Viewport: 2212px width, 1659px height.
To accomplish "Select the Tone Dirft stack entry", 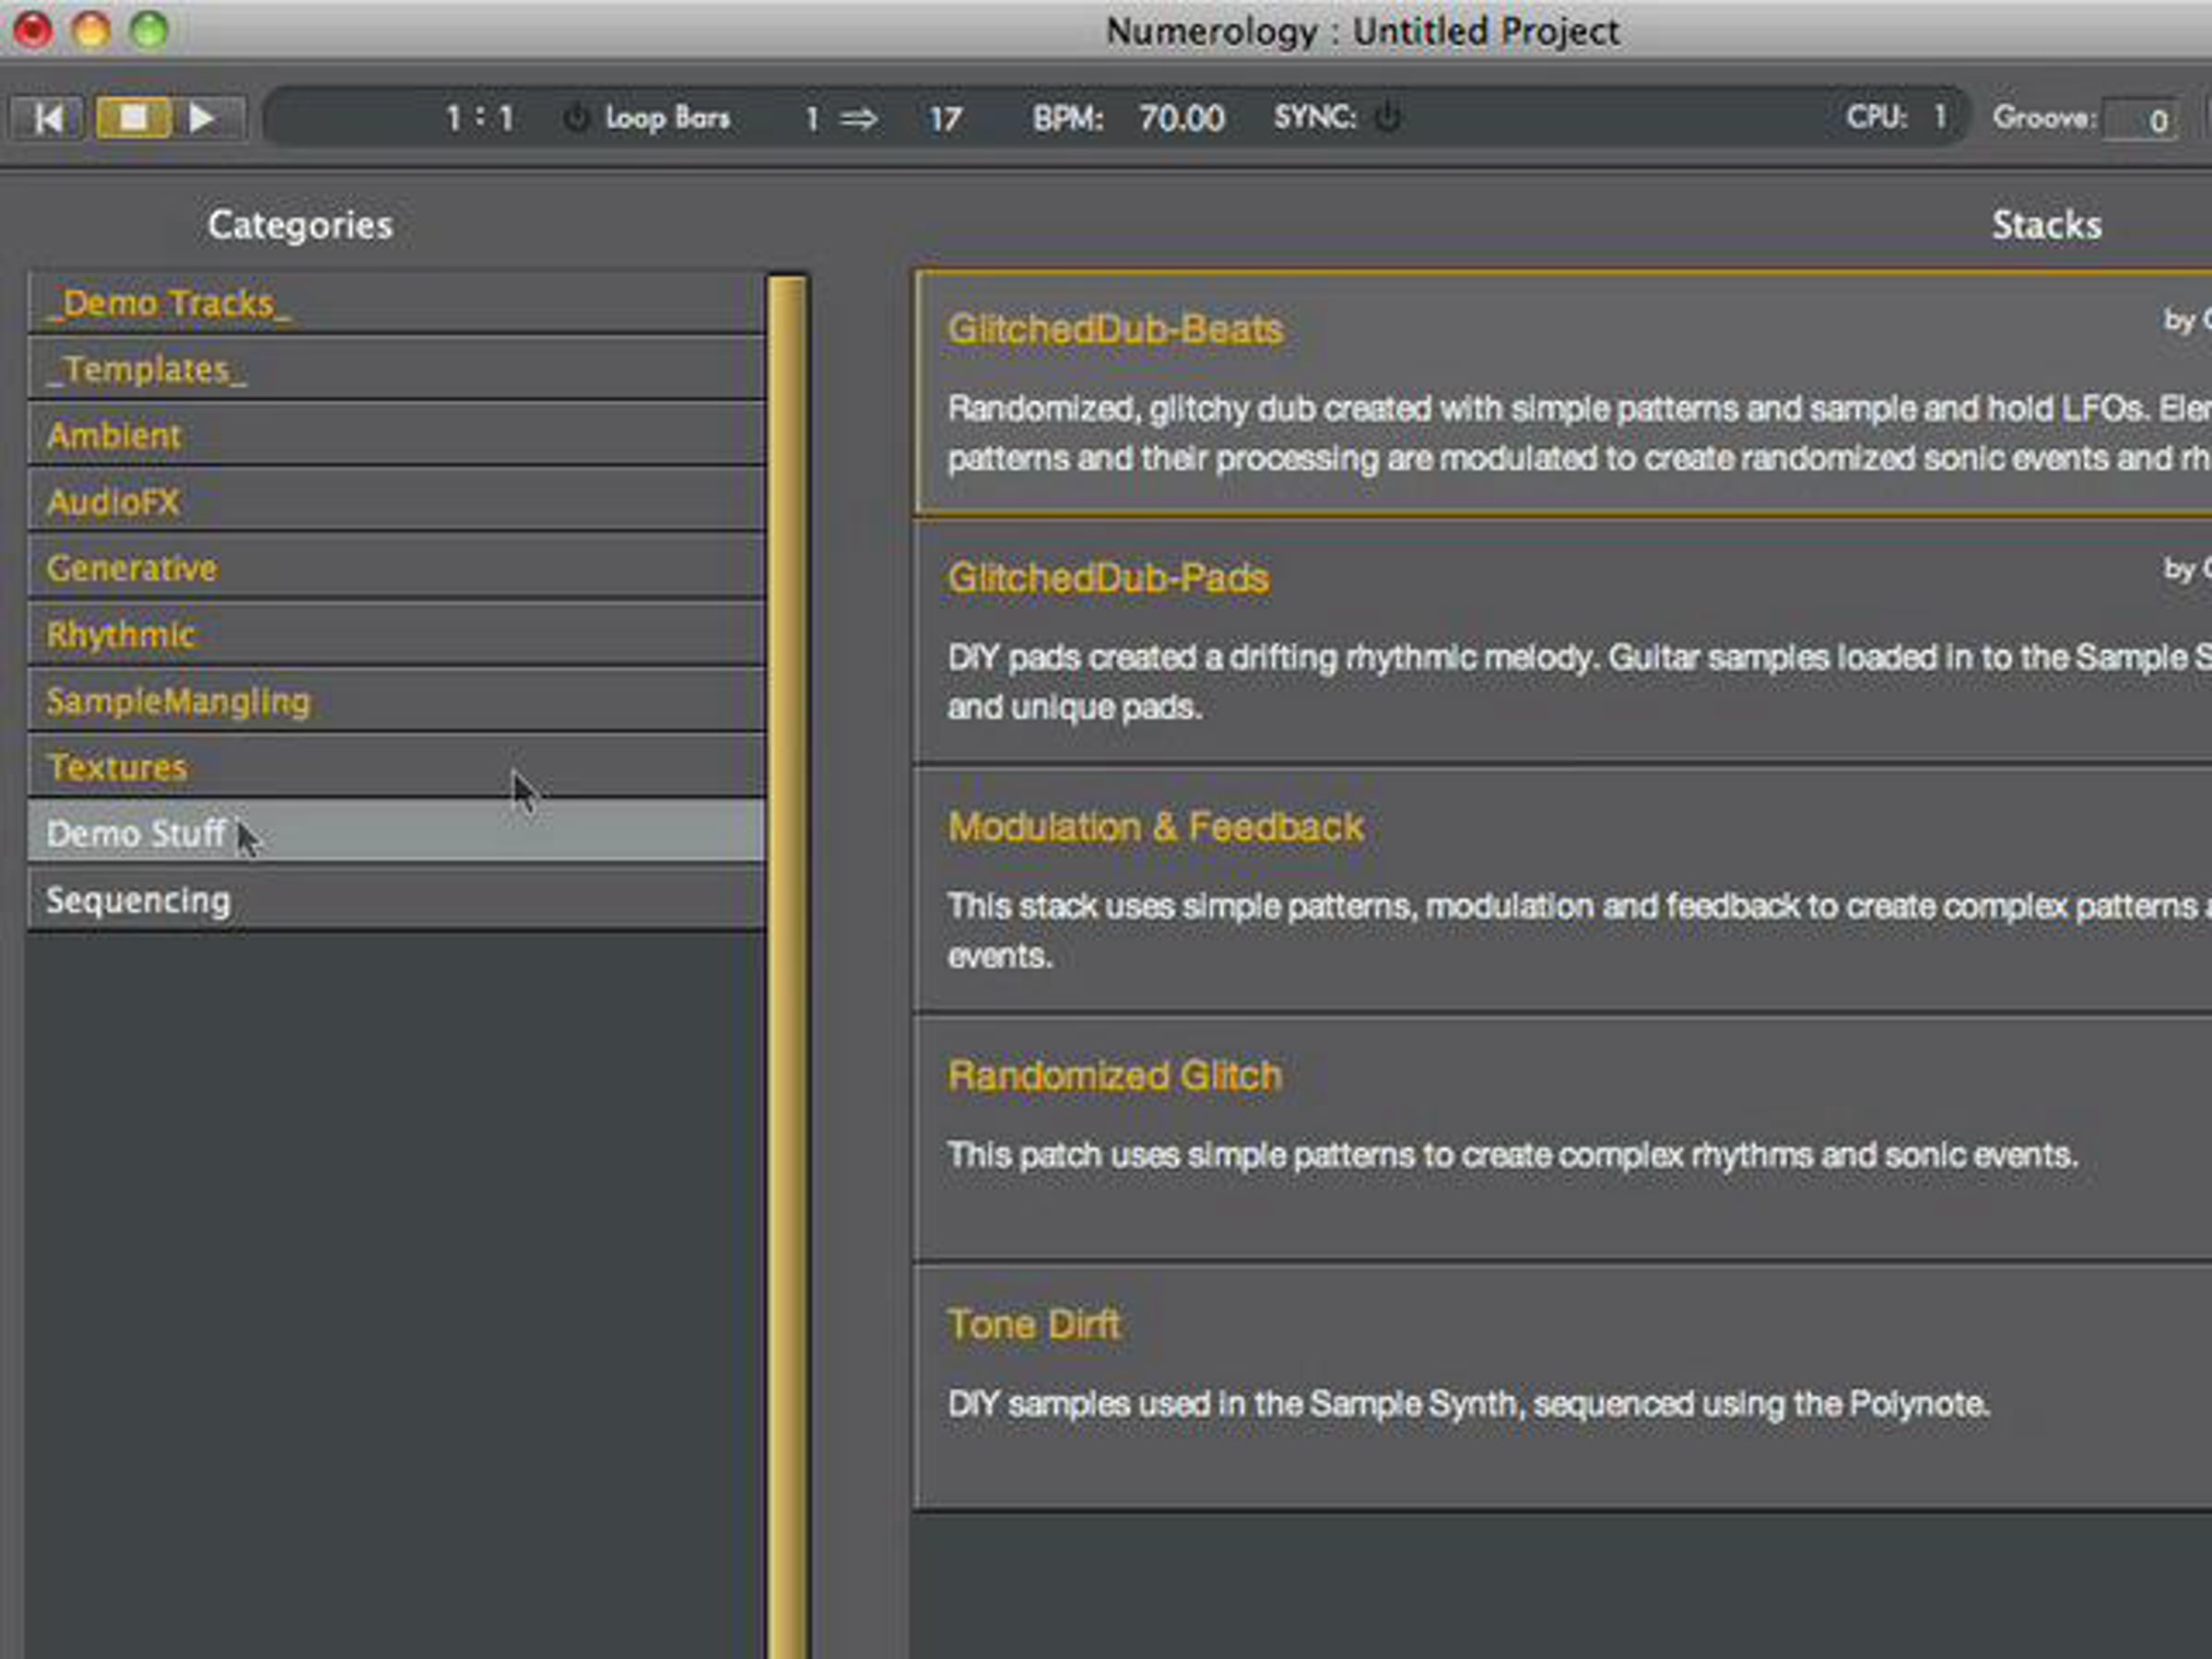I will pos(1563,1388).
